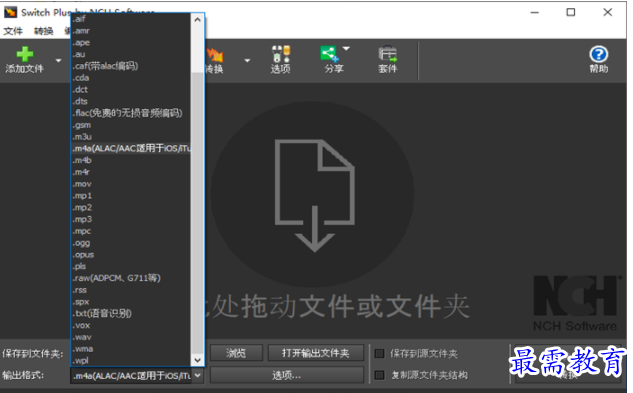Toggle the output format combo box arrow
This screenshot has height=393, width=633.
coord(197,375)
